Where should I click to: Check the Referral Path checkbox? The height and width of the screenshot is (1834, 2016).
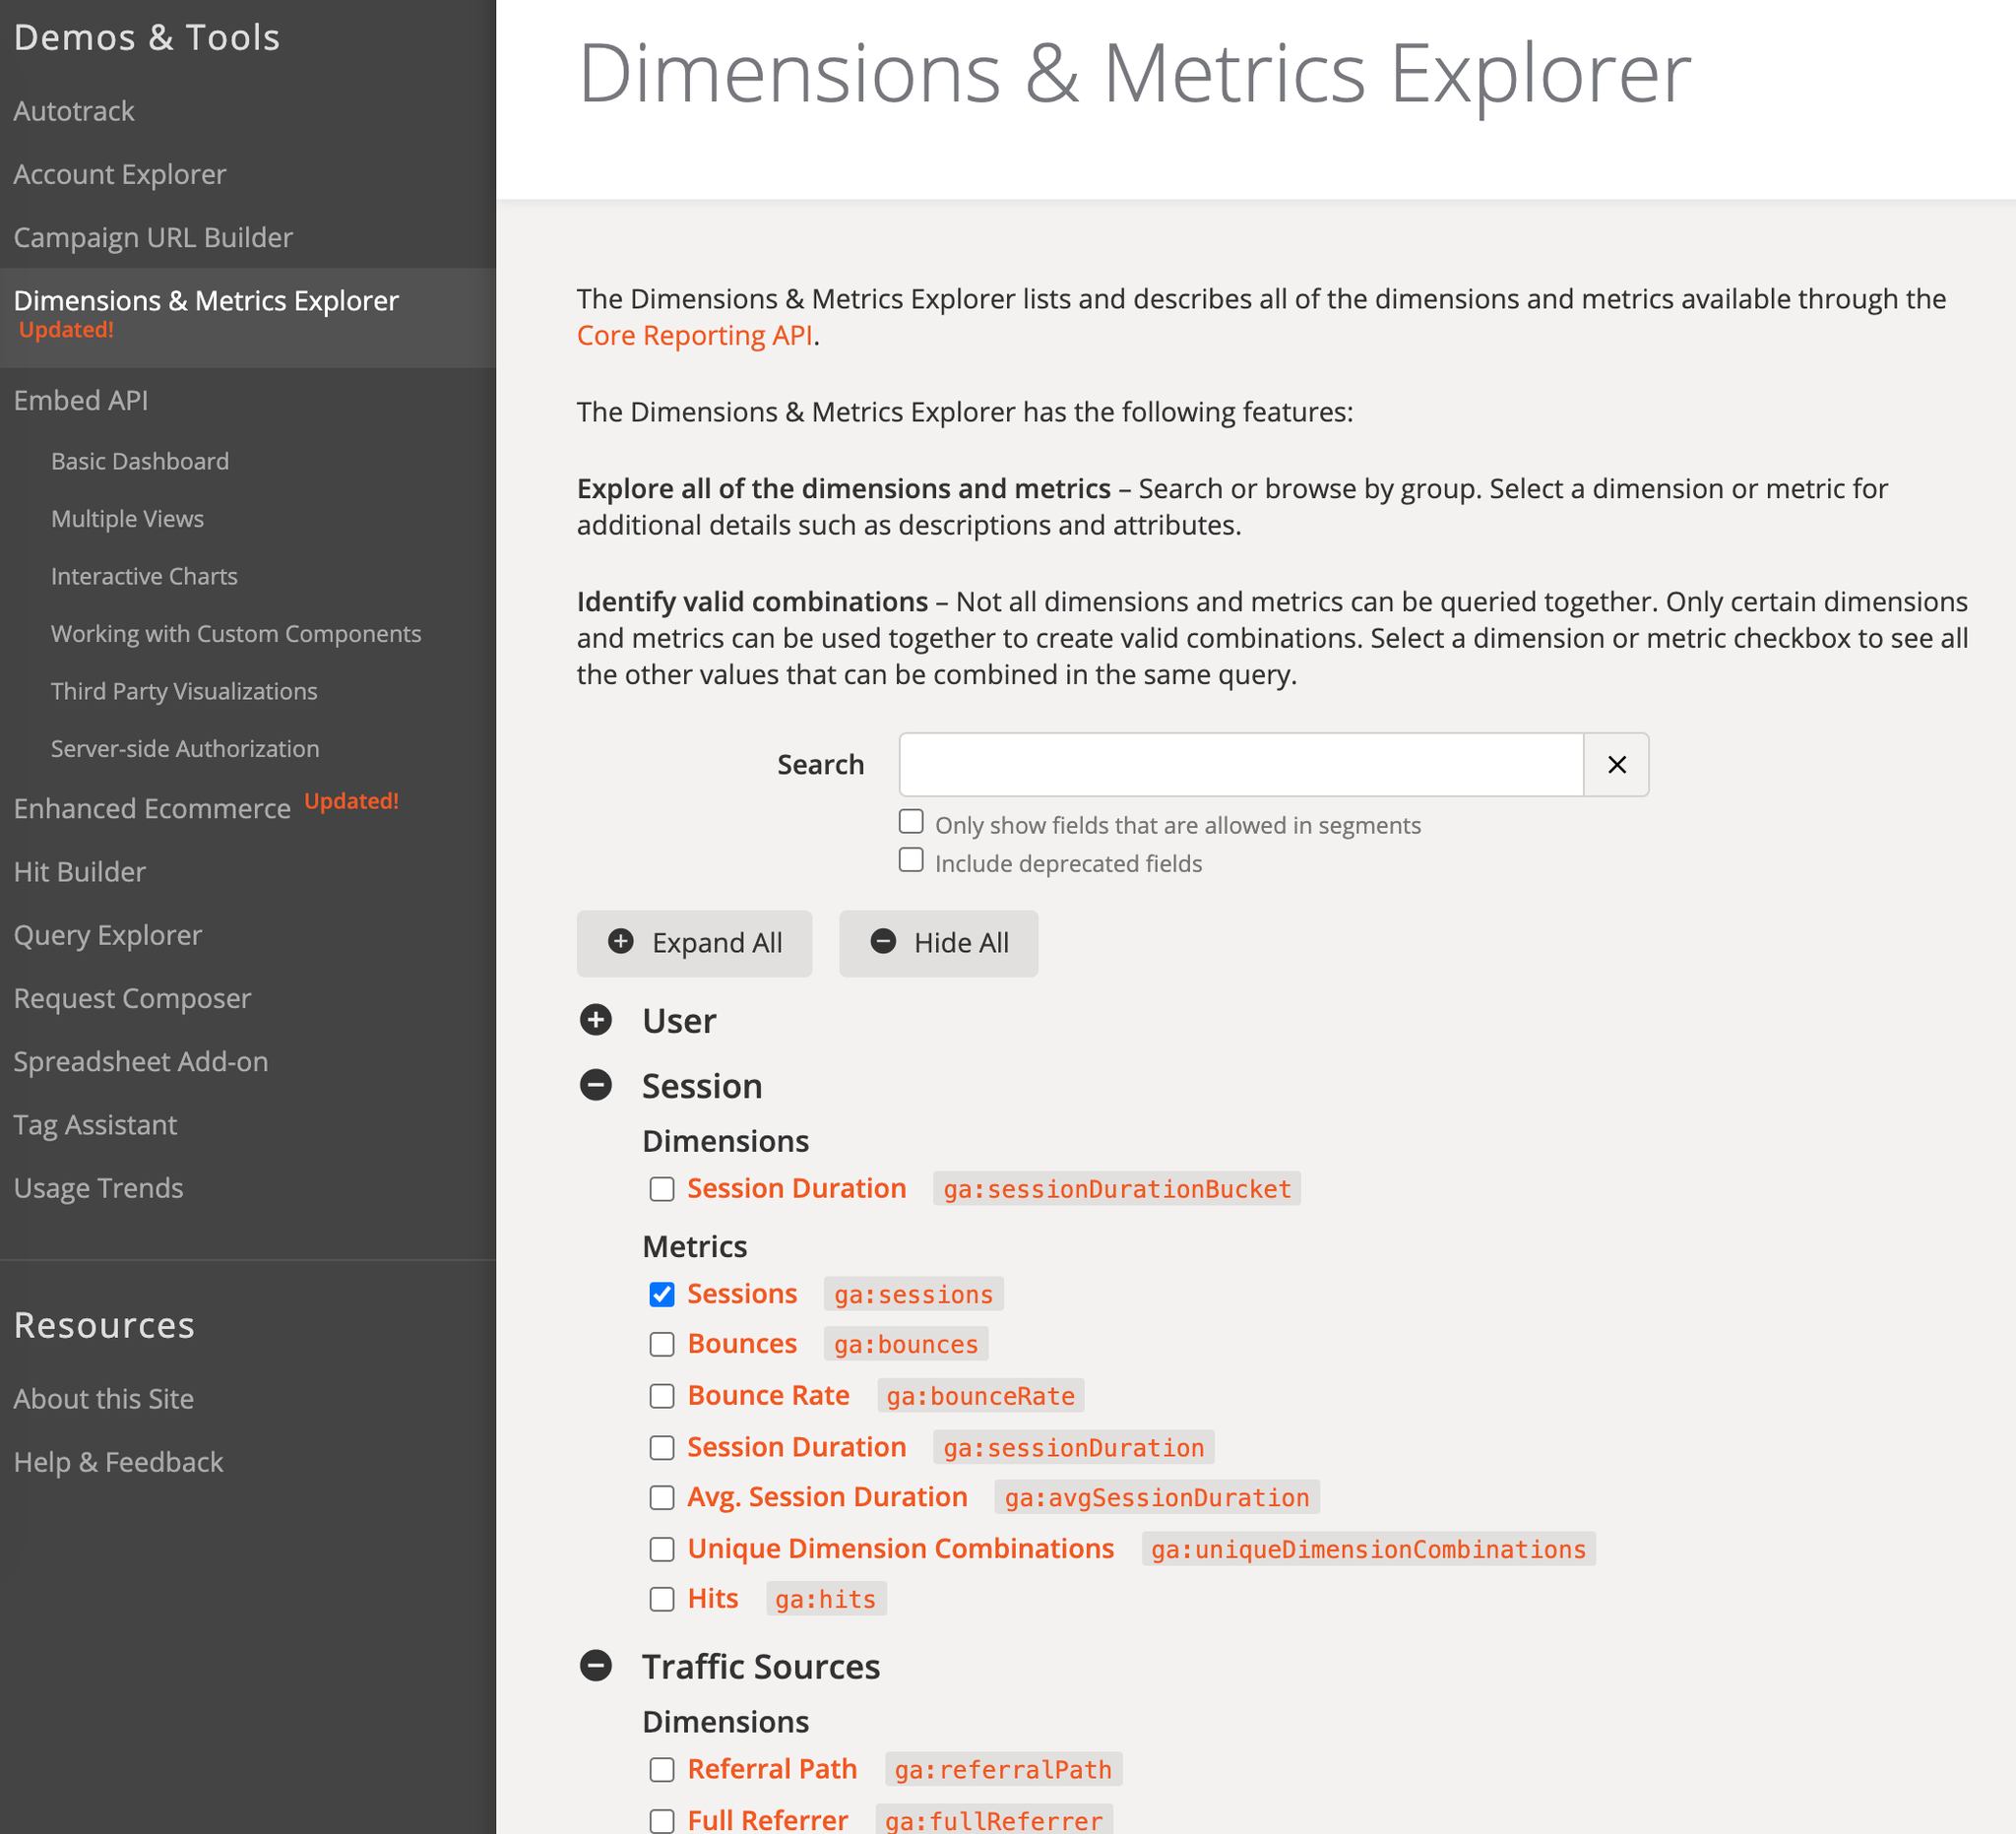click(662, 1770)
